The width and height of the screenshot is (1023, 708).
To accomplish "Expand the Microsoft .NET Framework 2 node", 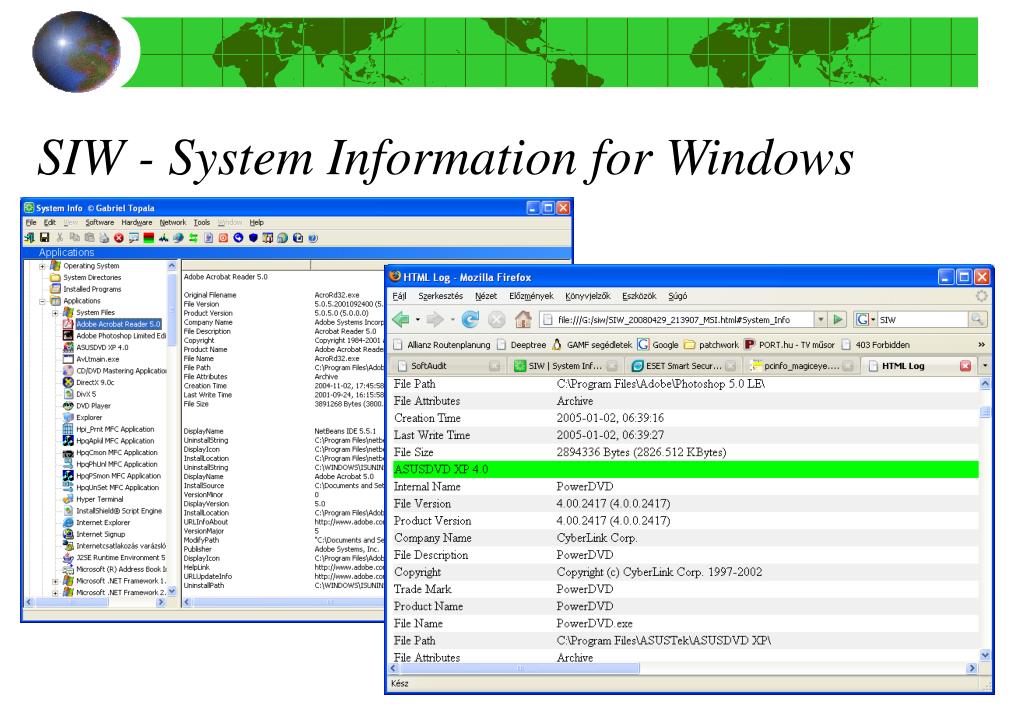I will (x=55, y=593).
